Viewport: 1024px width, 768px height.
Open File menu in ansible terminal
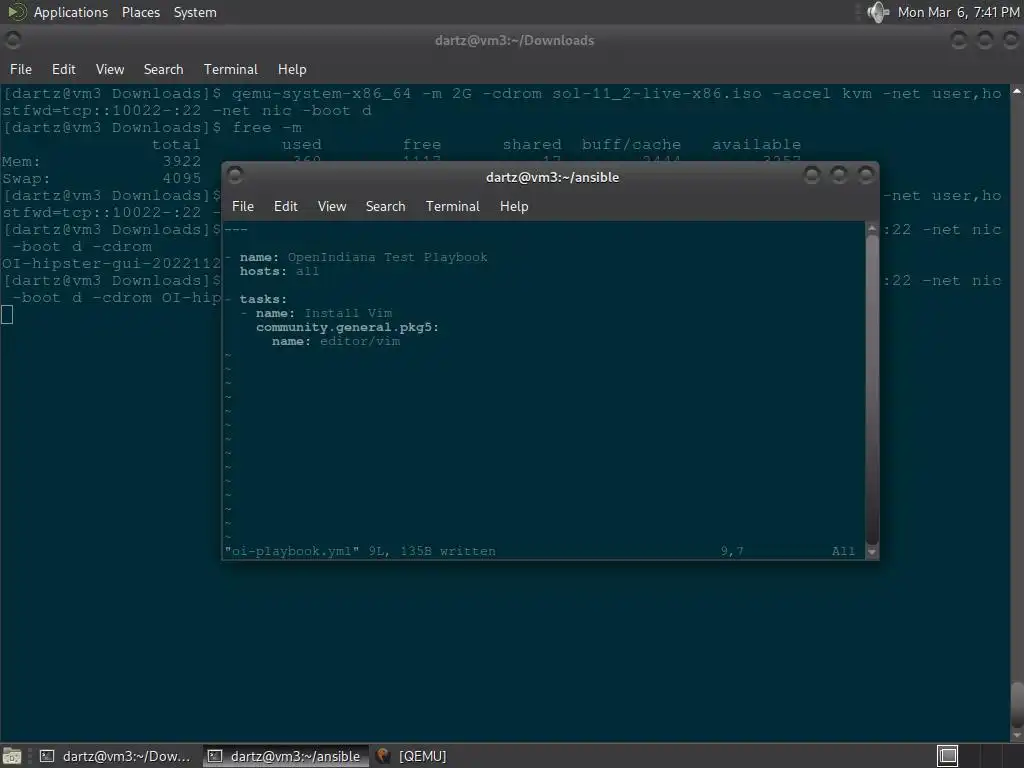(x=242, y=206)
